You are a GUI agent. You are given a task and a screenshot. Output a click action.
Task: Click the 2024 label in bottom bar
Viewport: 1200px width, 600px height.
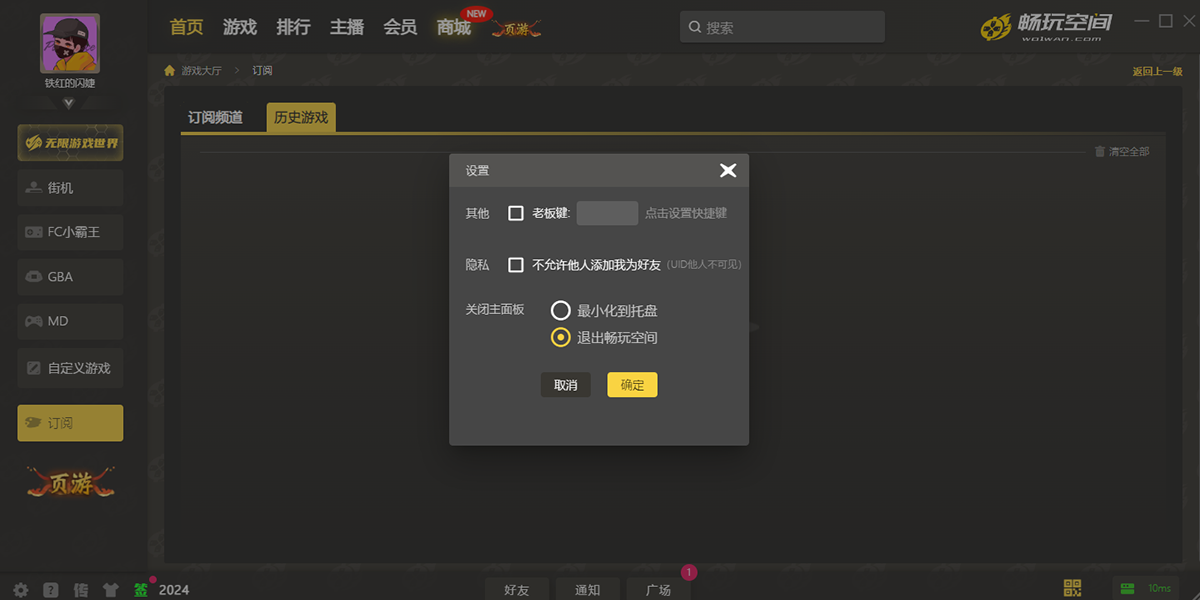[x=174, y=590]
